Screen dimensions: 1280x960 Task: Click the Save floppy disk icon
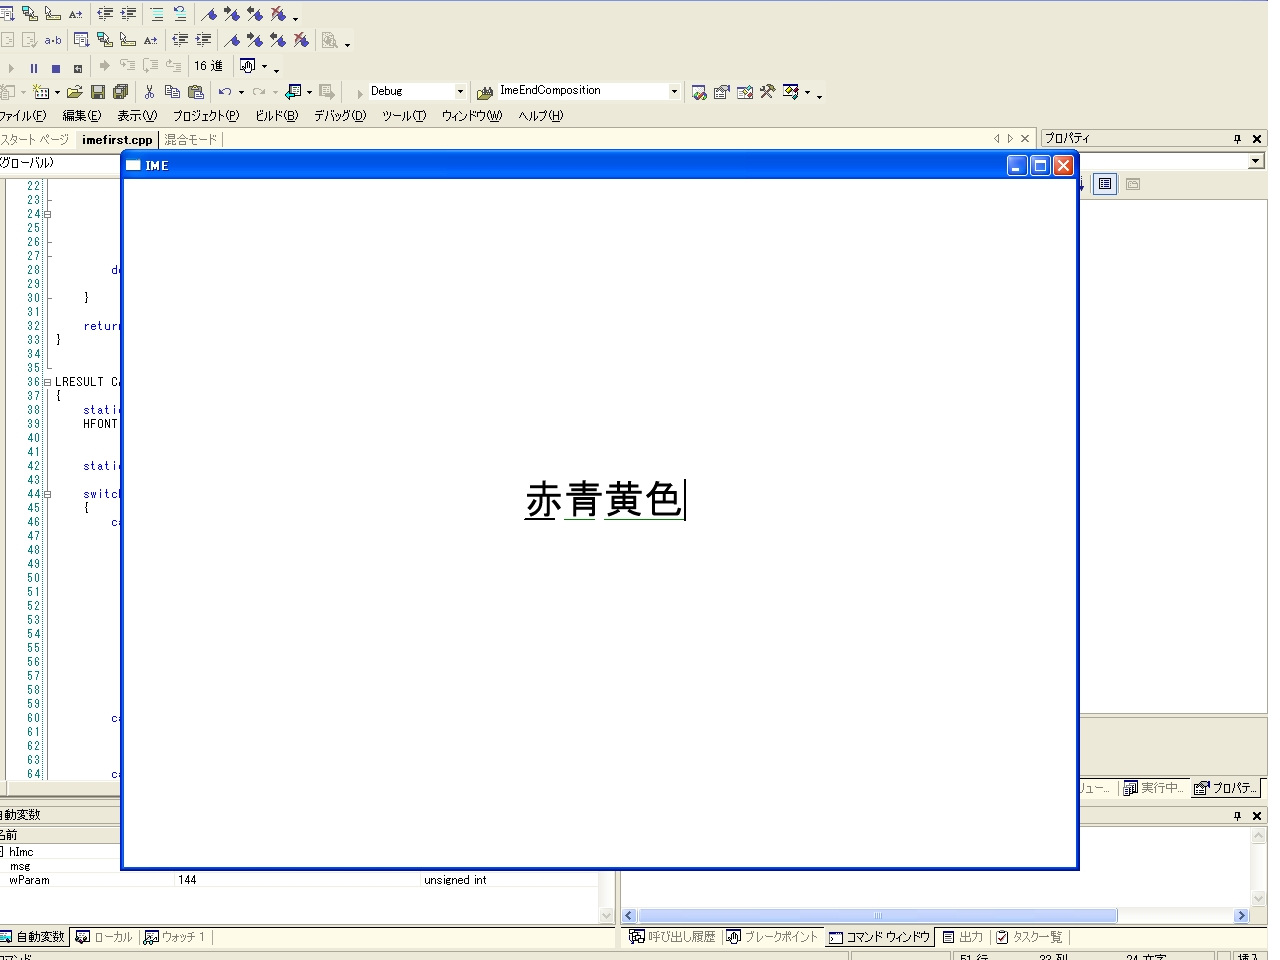tap(98, 92)
